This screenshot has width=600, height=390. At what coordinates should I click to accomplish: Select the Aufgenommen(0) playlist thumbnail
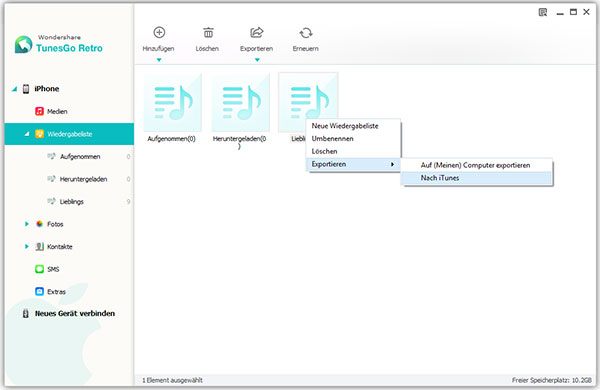click(173, 103)
